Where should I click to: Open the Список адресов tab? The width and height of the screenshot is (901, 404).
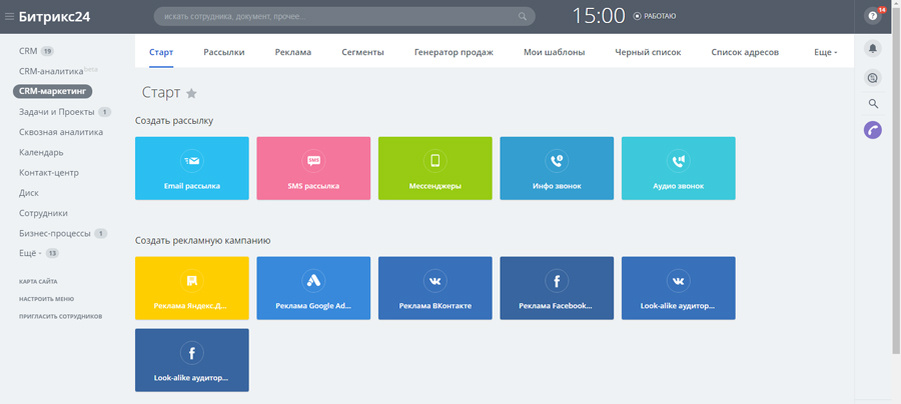tap(745, 52)
